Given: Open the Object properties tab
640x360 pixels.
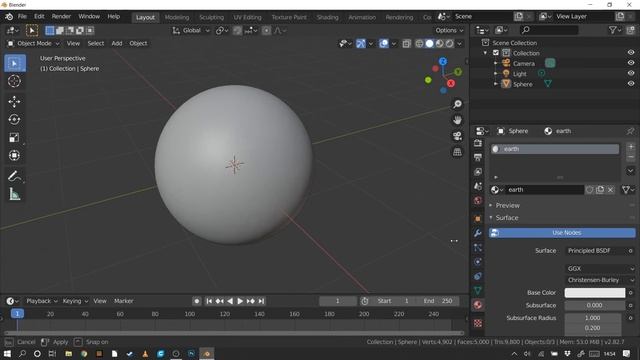Looking at the screenshot, I should click(x=478, y=219).
